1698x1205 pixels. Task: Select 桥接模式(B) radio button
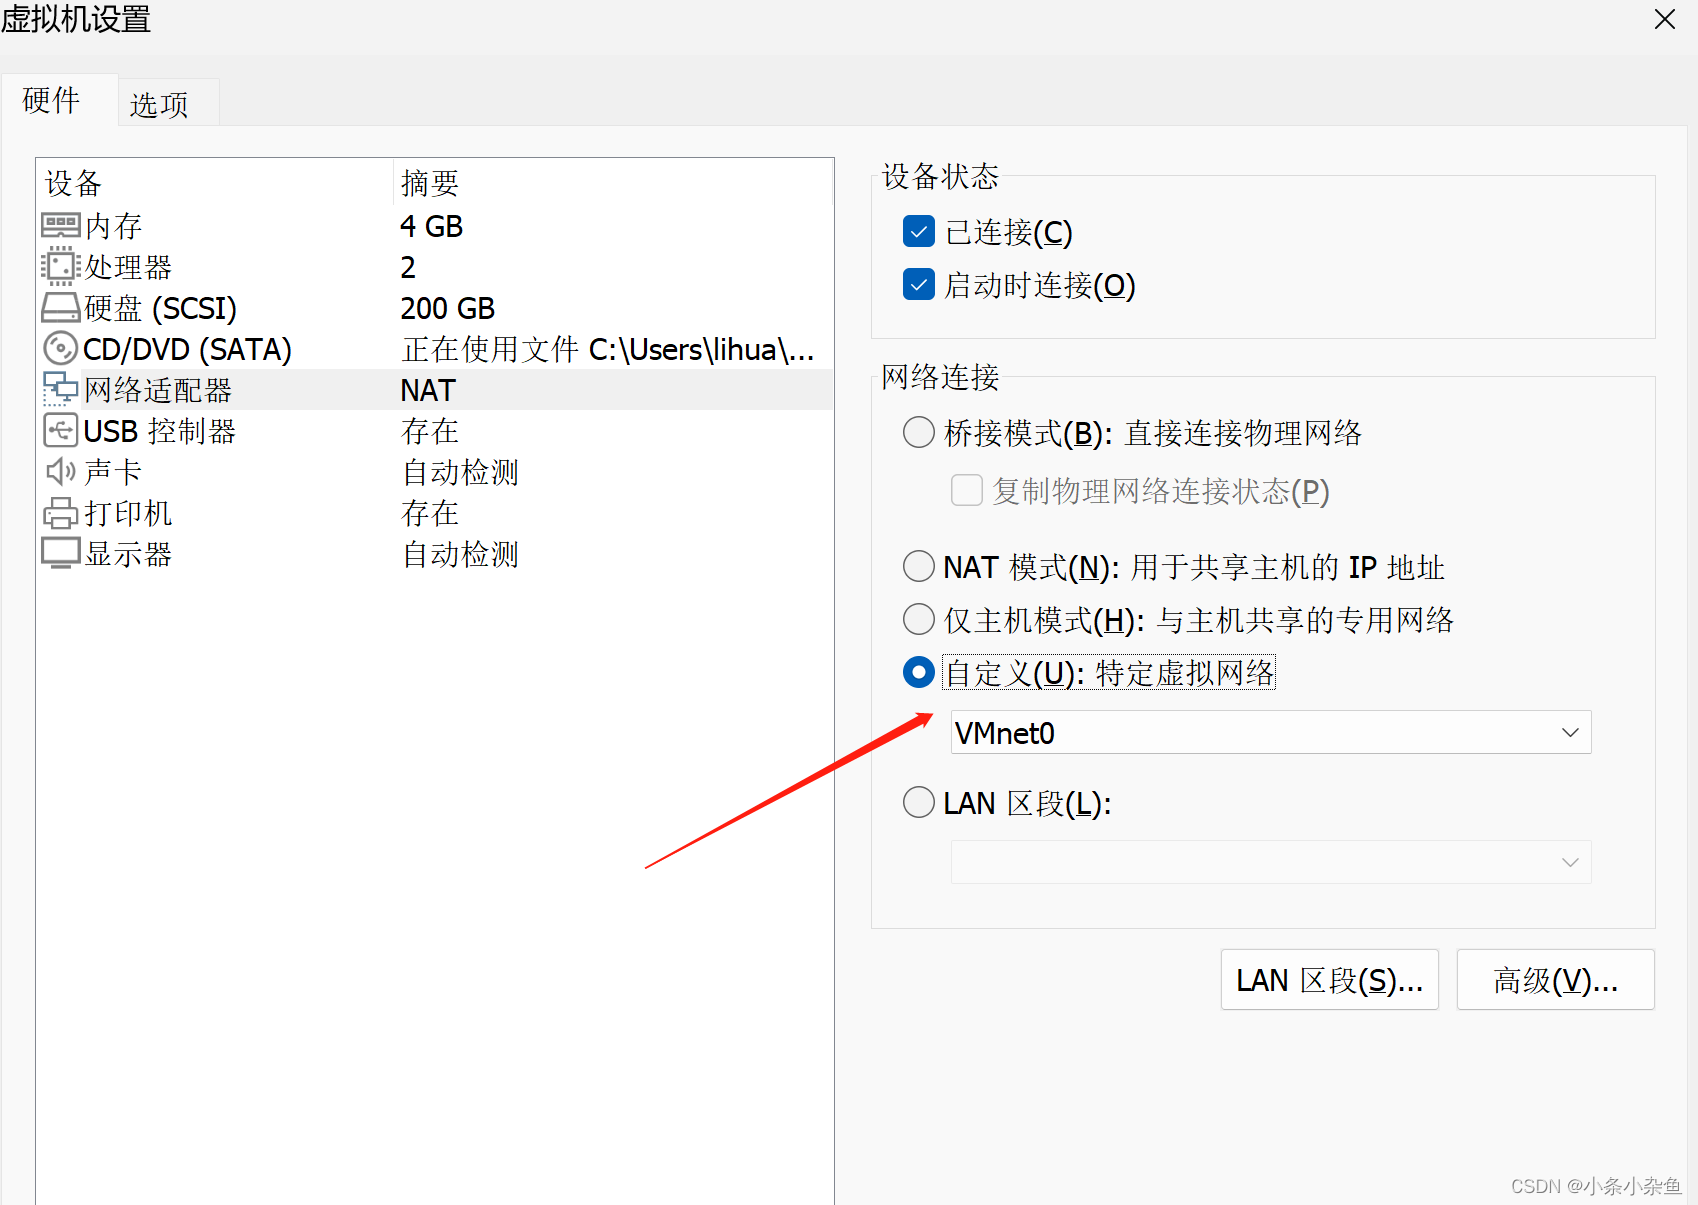point(919,433)
